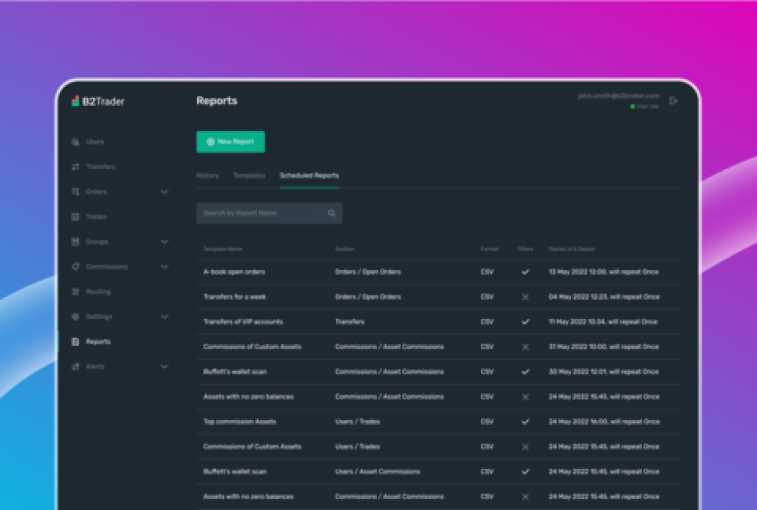The image size is (757, 510).
Task: Expand the Orders sidebar section
Action: click(x=165, y=192)
